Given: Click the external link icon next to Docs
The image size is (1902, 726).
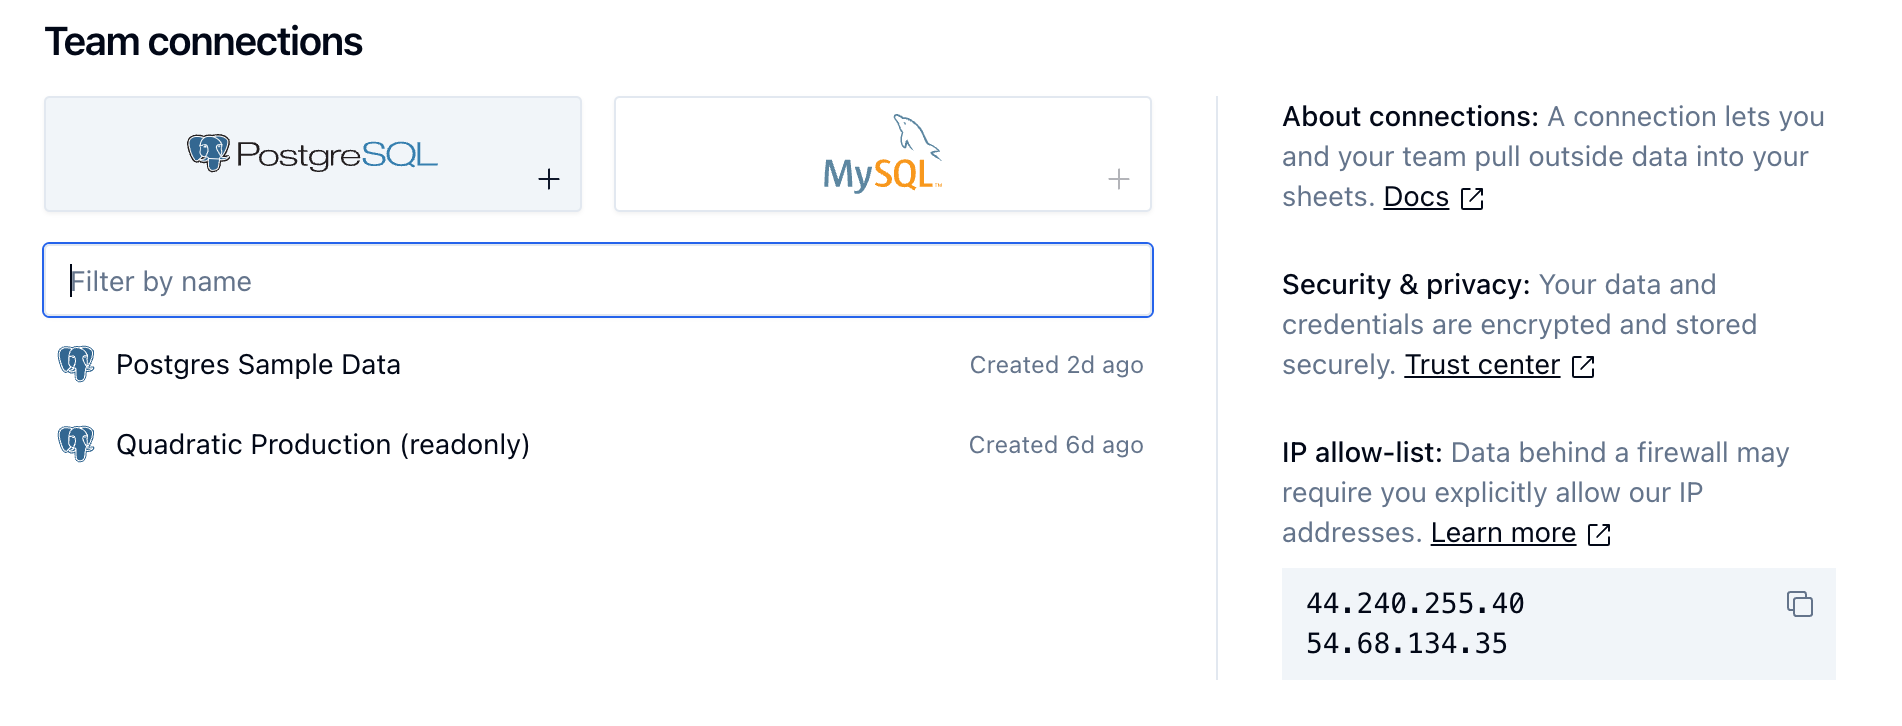Looking at the screenshot, I should 1472,198.
